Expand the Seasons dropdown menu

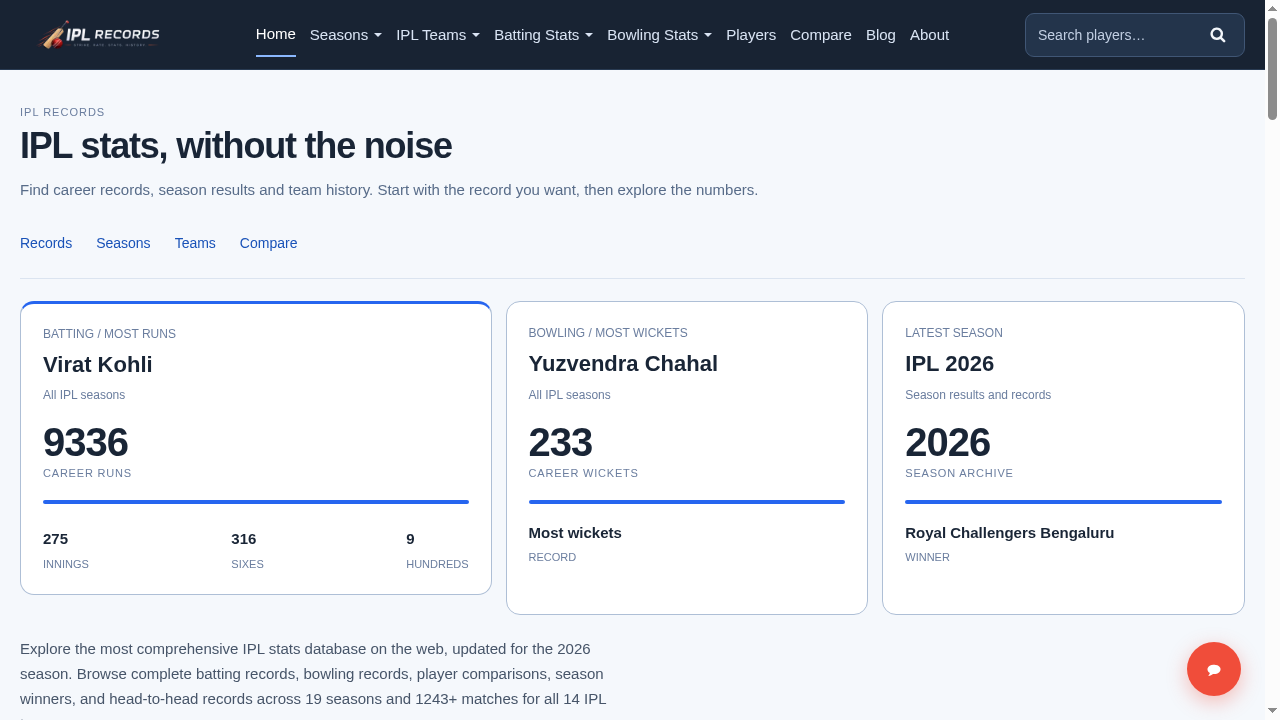(x=346, y=35)
